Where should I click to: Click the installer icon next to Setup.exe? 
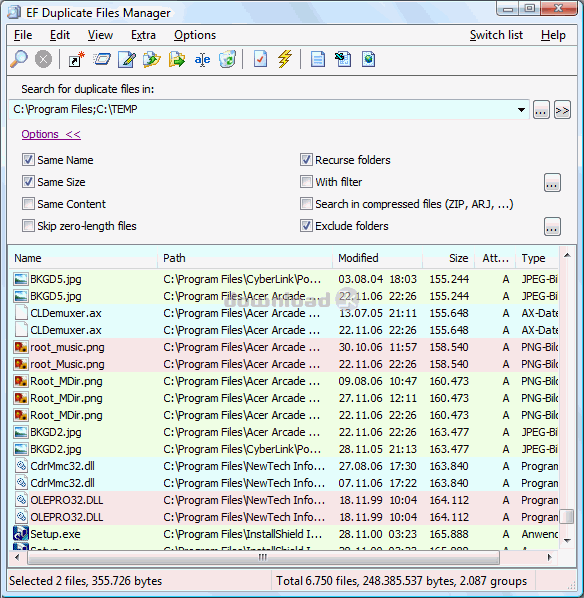(x=21, y=534)
